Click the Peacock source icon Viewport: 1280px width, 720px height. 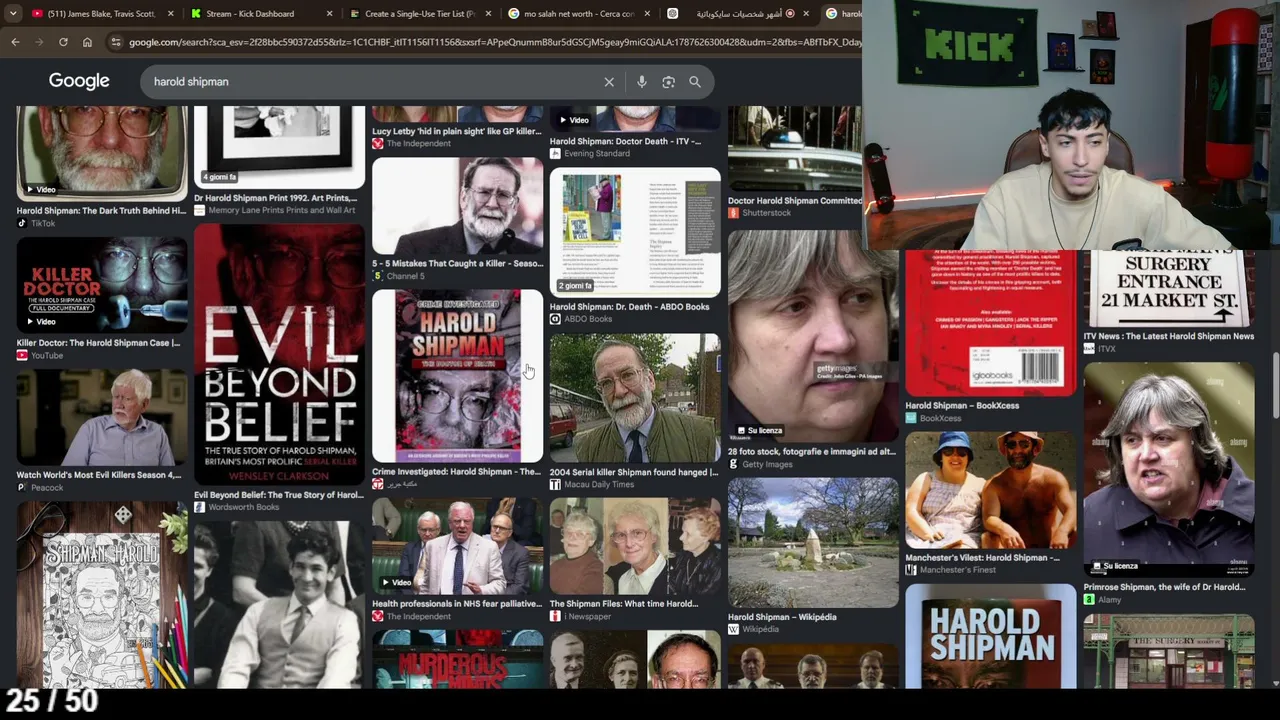[22, 487]
